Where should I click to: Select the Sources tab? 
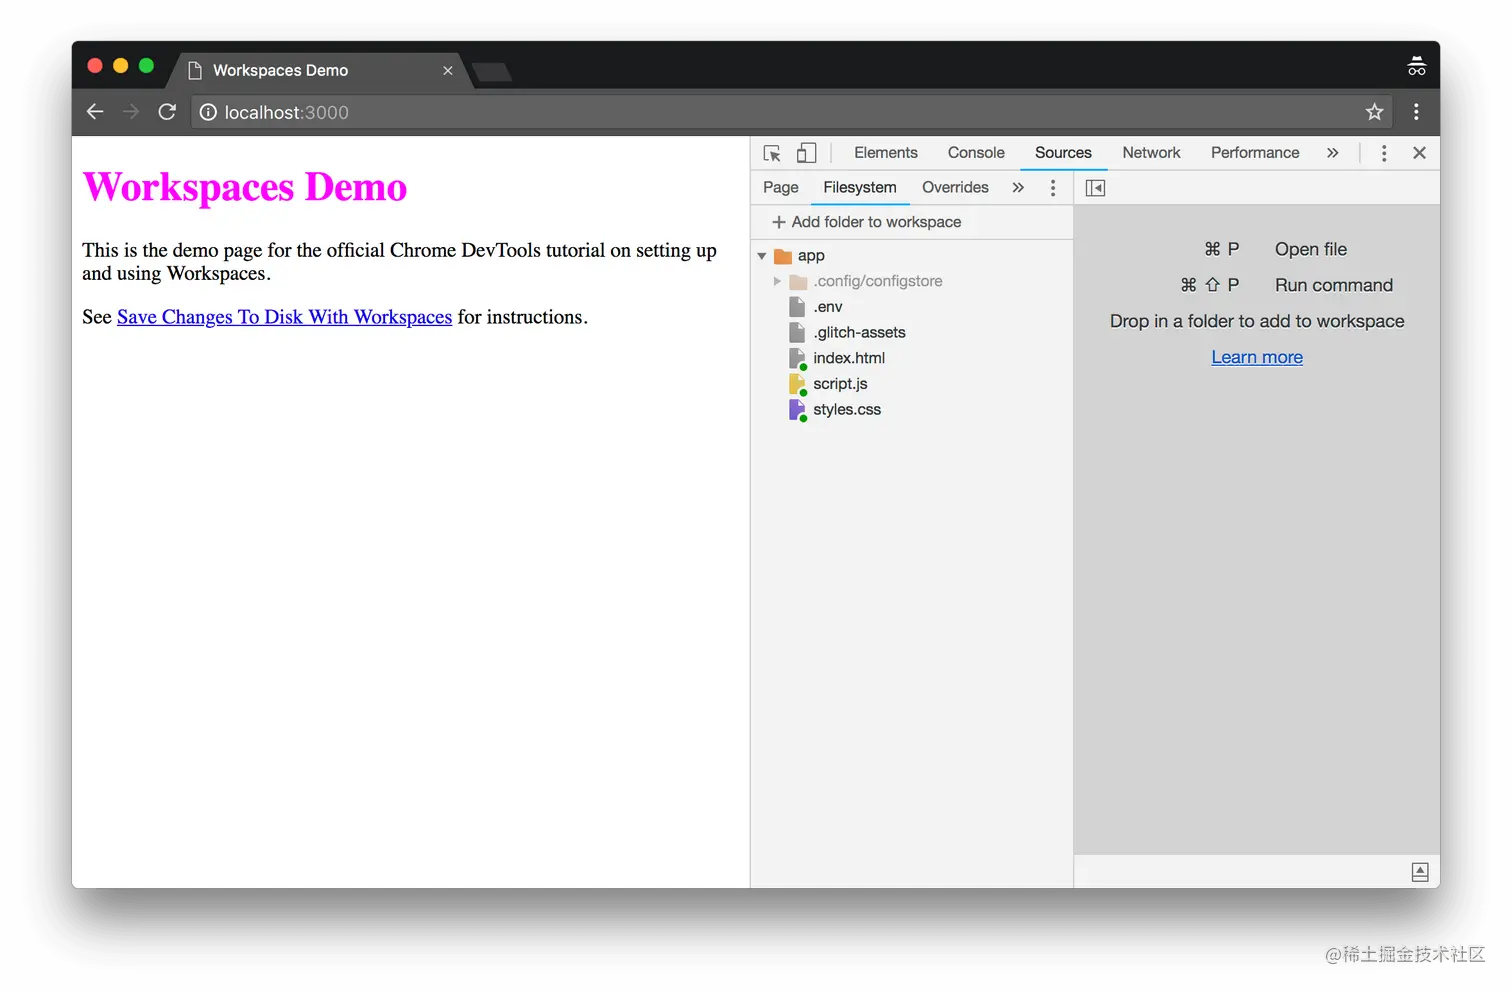click(1063, 153)
